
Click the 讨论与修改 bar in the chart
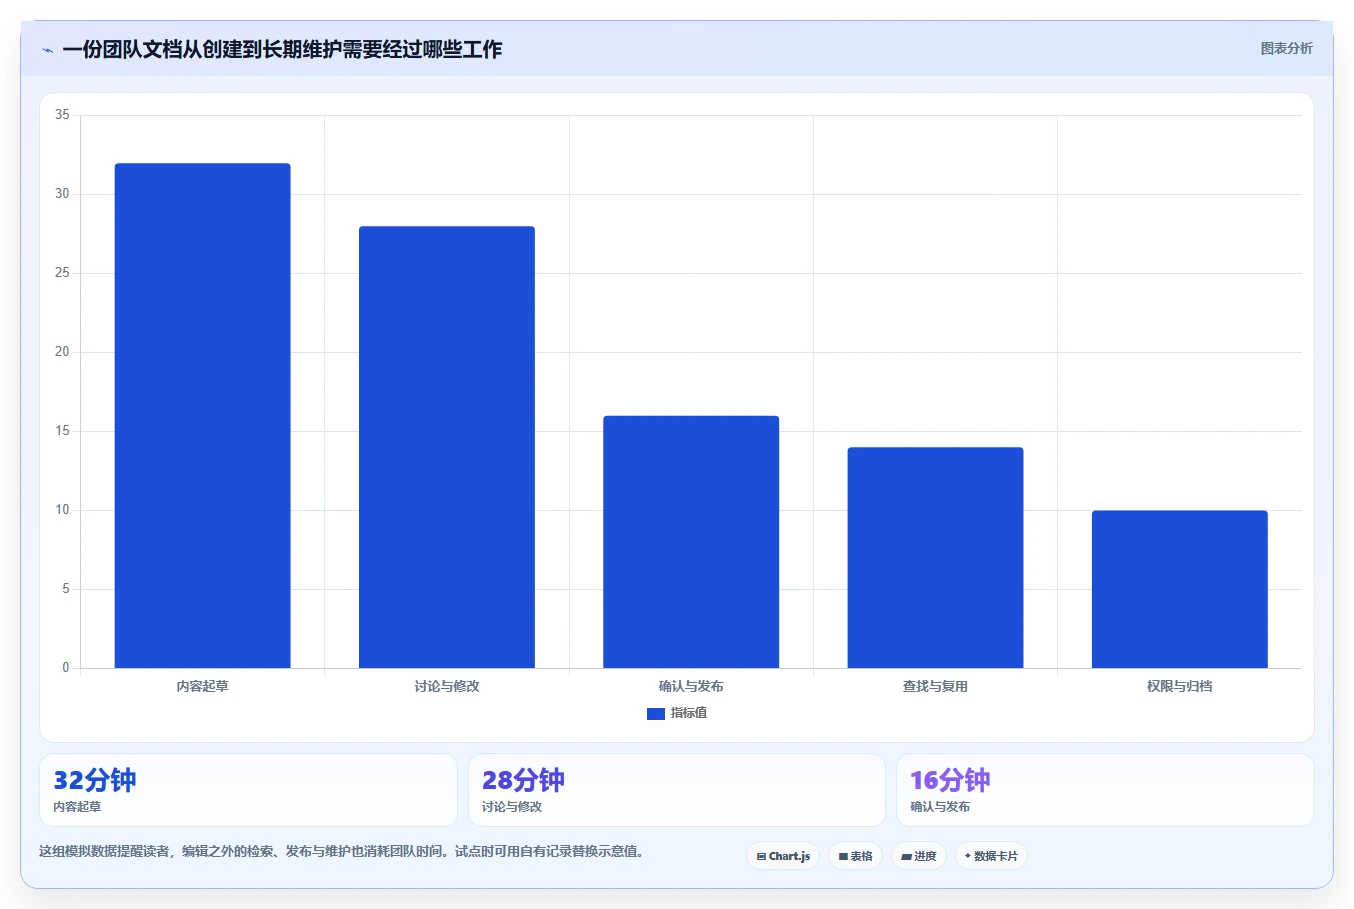[x=447, y=447]
